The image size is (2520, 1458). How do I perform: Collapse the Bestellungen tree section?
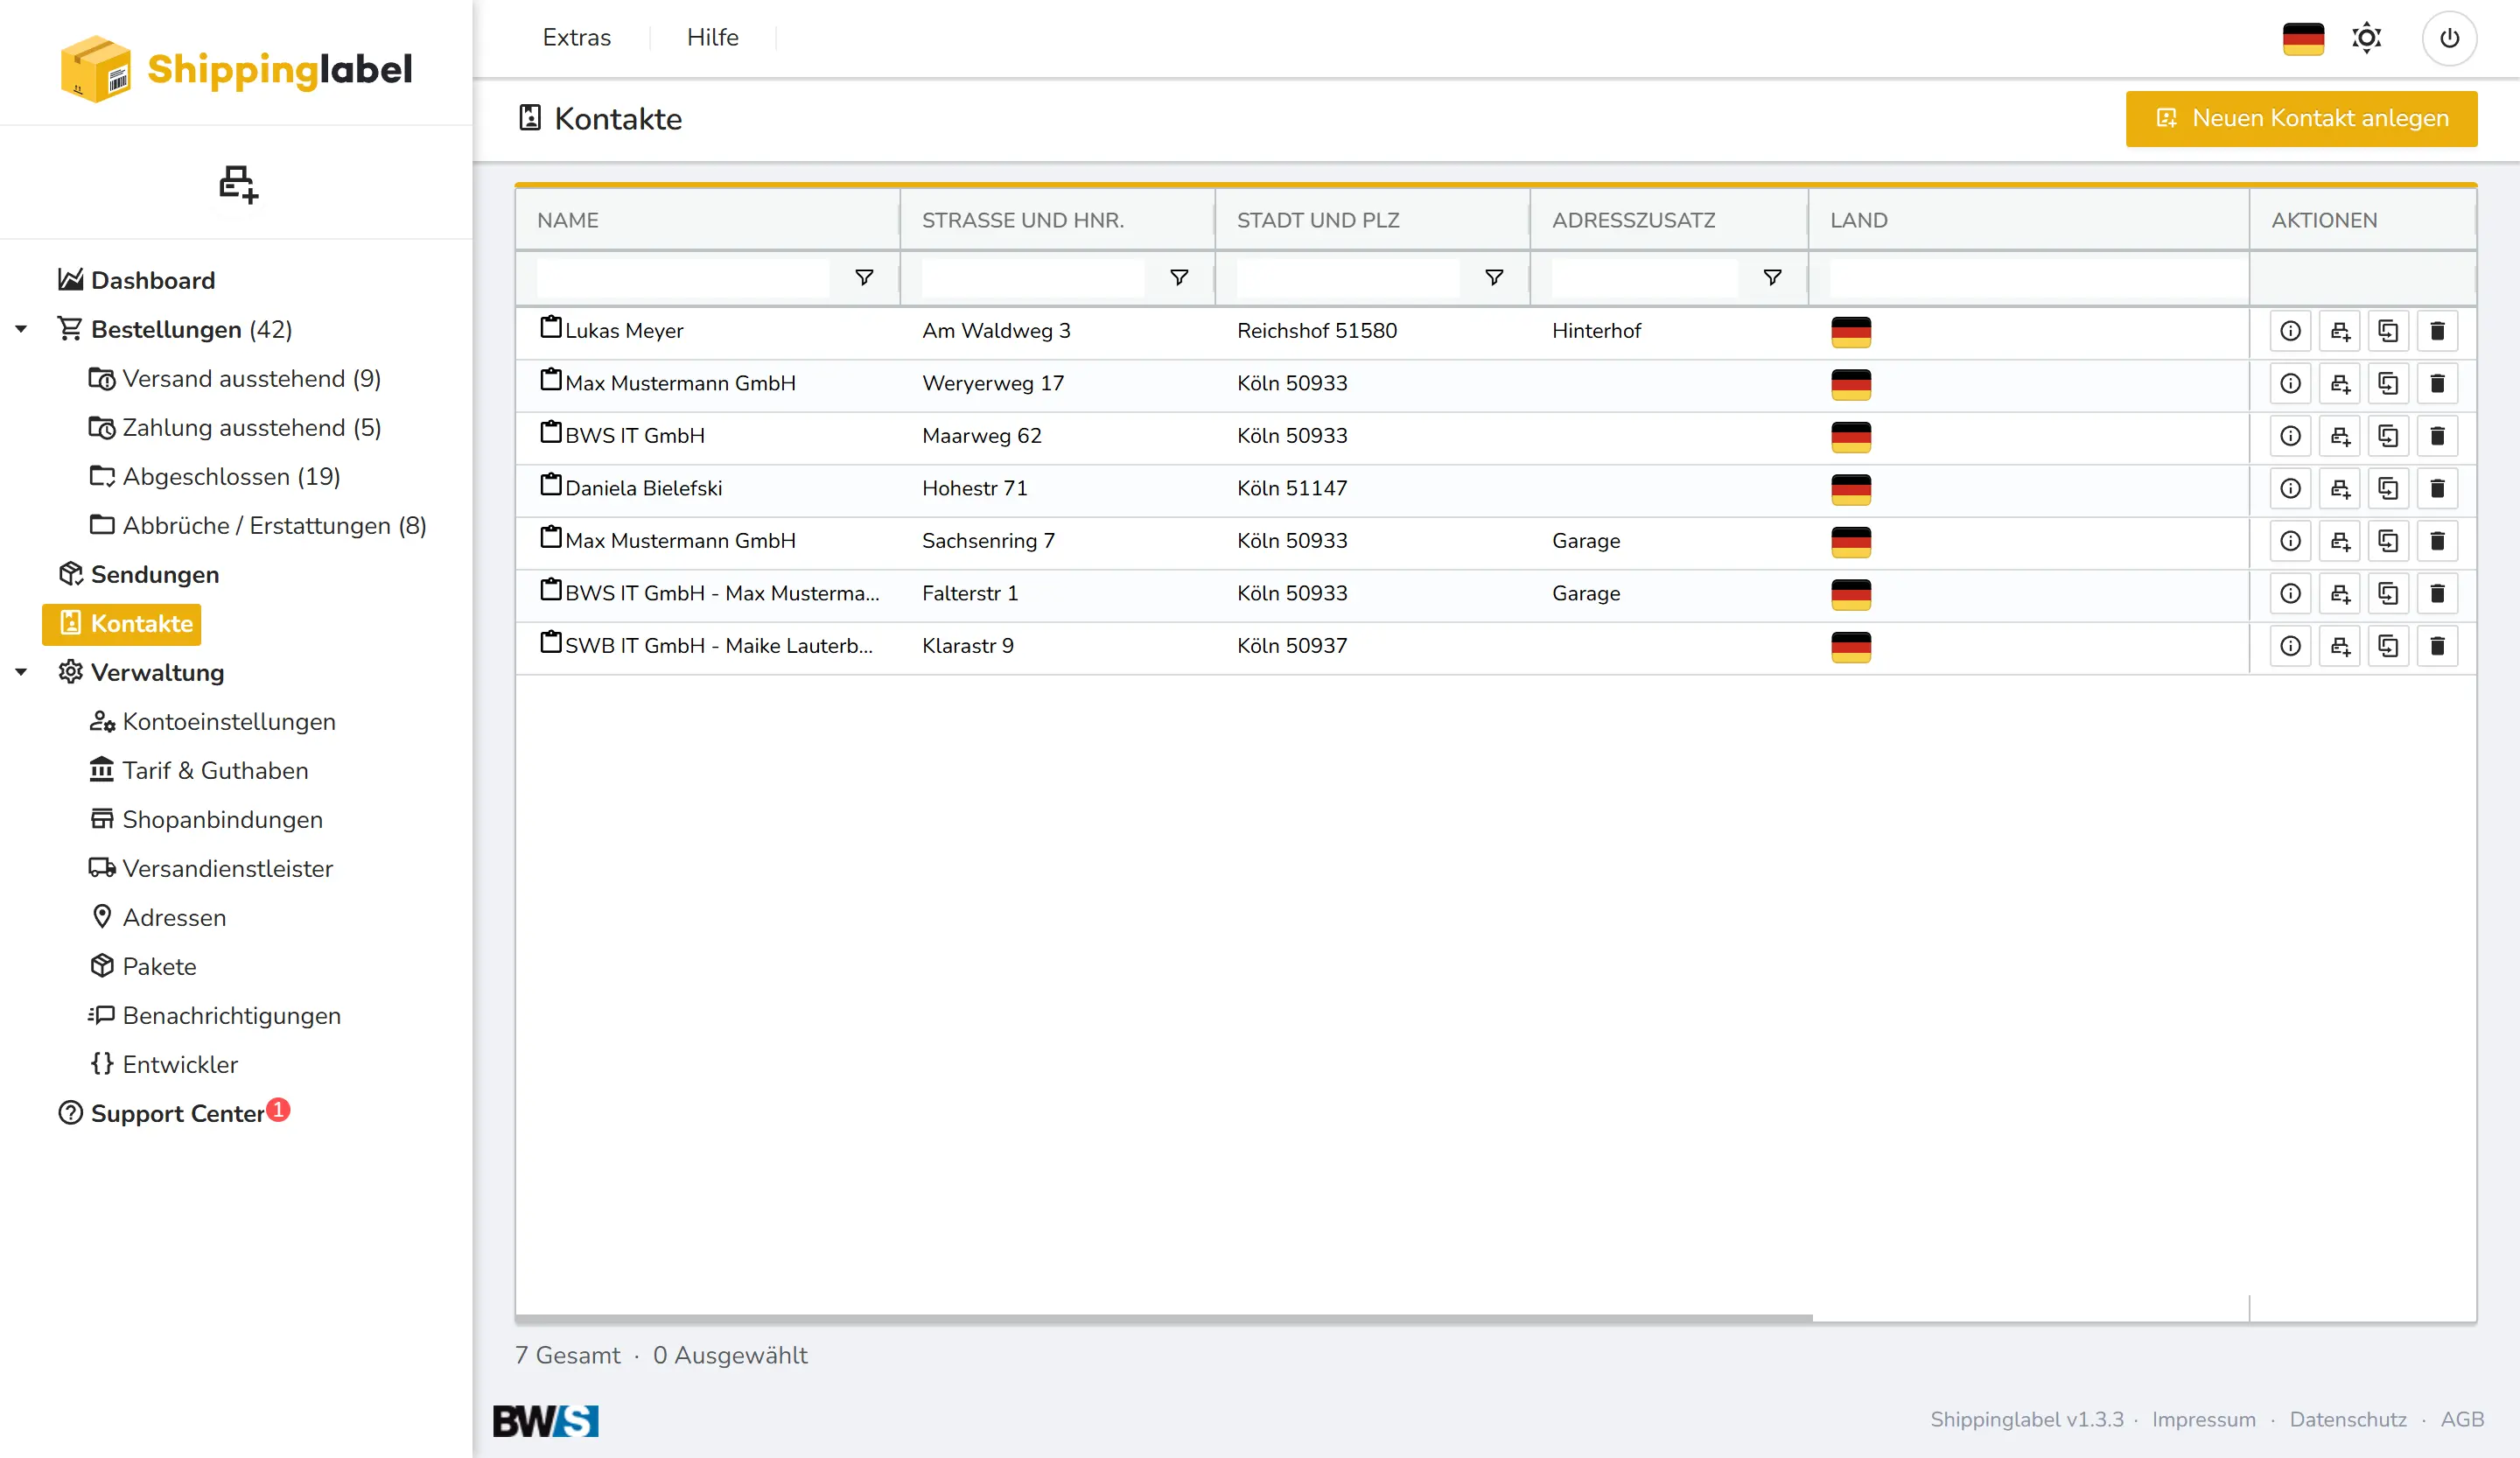(x=21, y=329)
